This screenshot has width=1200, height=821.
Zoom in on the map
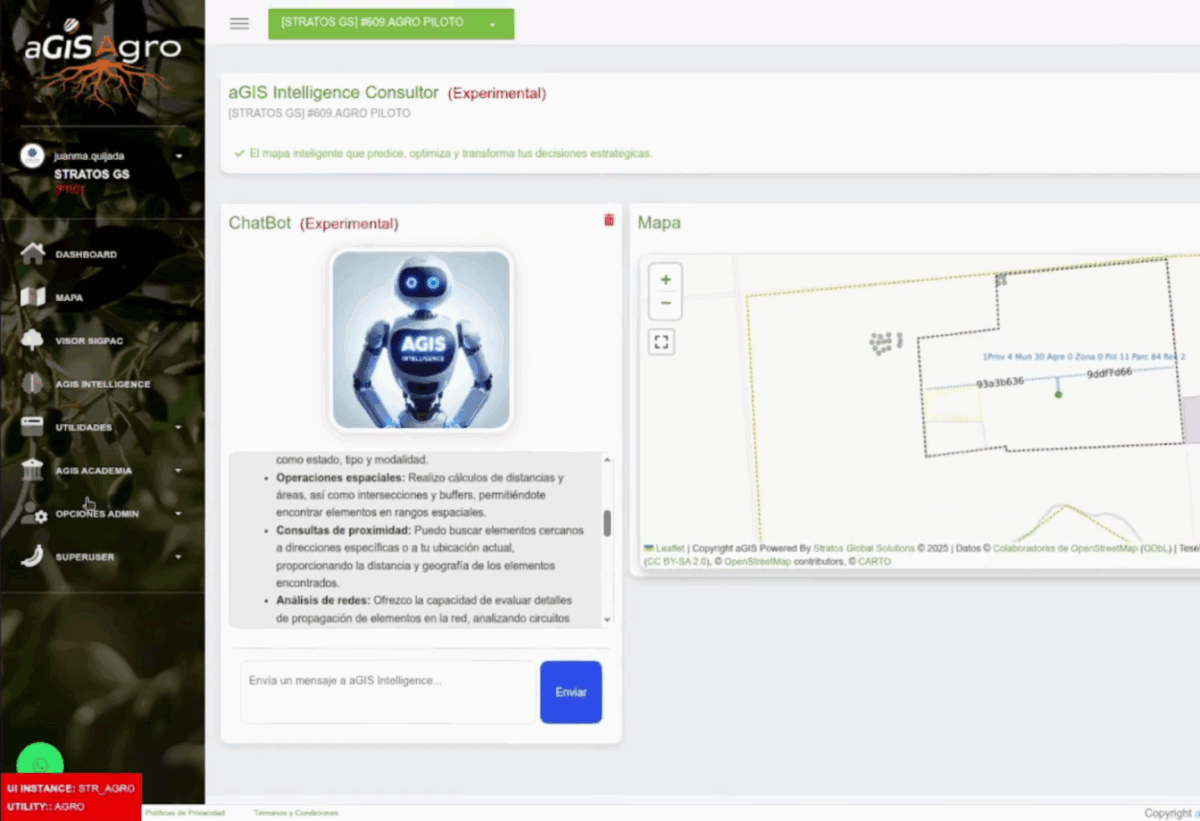tap(665, 280)
